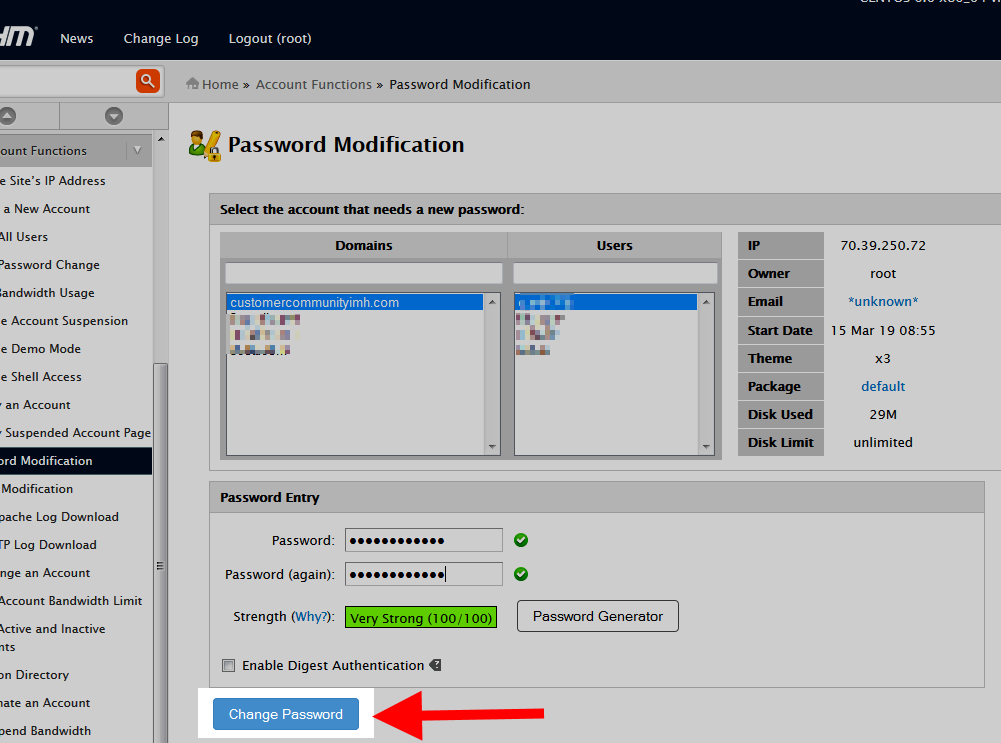The width and height of the screenshot is (1001, 743).
Task: Click Start Date value 15 Mar 19 08:55
Action: point(883,330)
